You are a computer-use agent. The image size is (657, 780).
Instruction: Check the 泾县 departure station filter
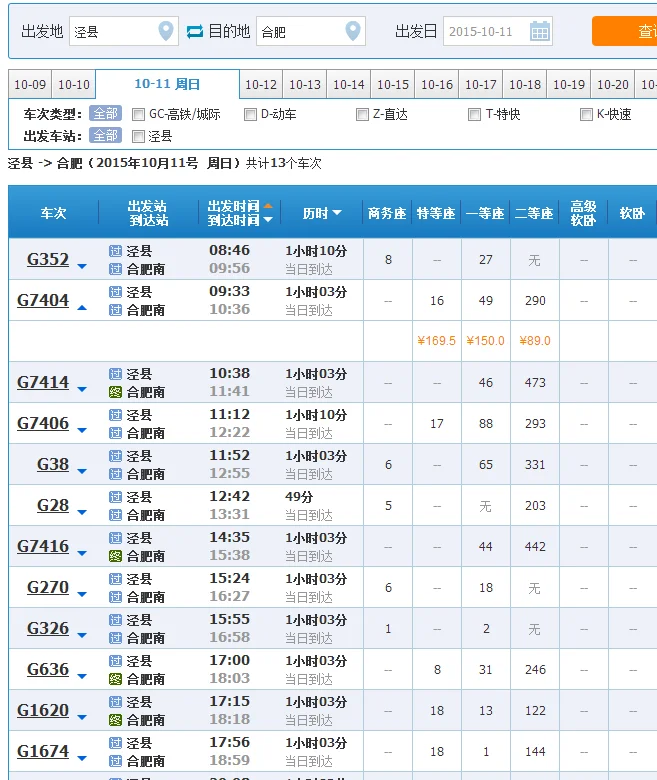coord(138,136)
